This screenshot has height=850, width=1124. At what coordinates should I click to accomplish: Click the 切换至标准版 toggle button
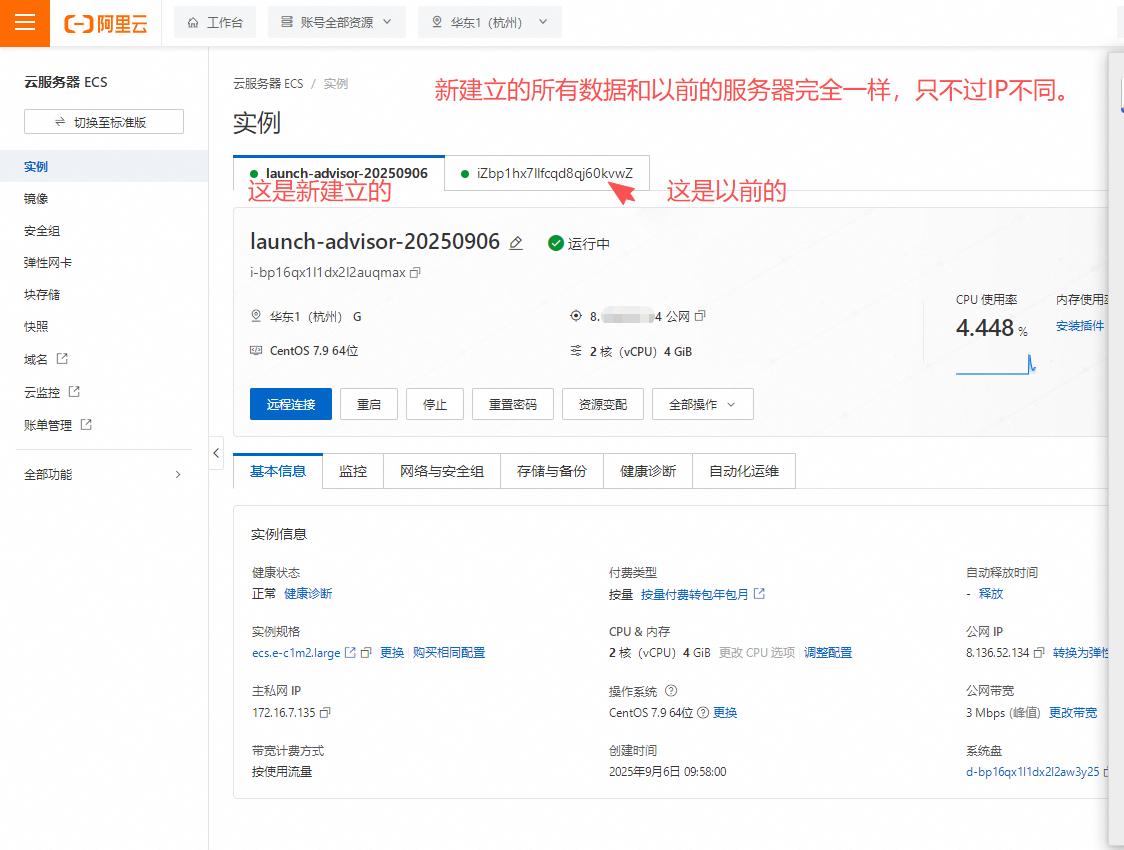[104, 122]
